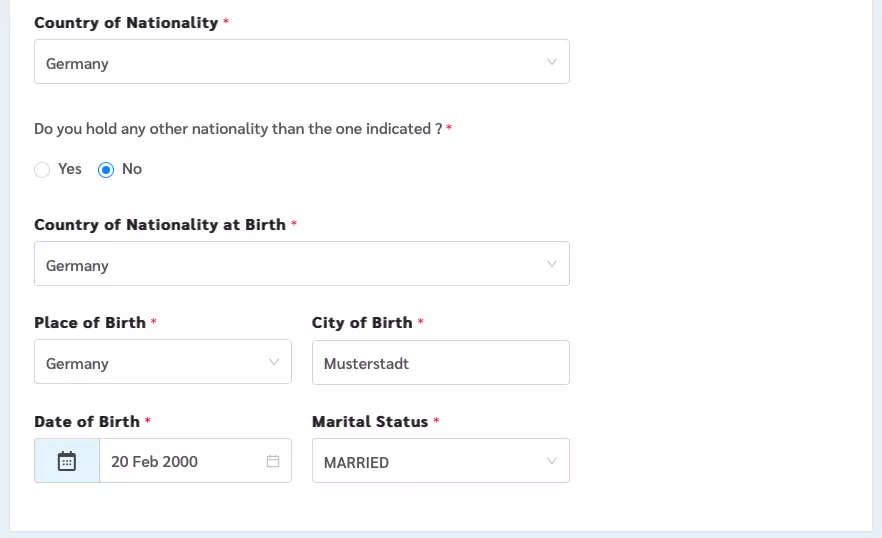Select Yes for holding other nationality
882x538 pixels.
tap(42, 169)
